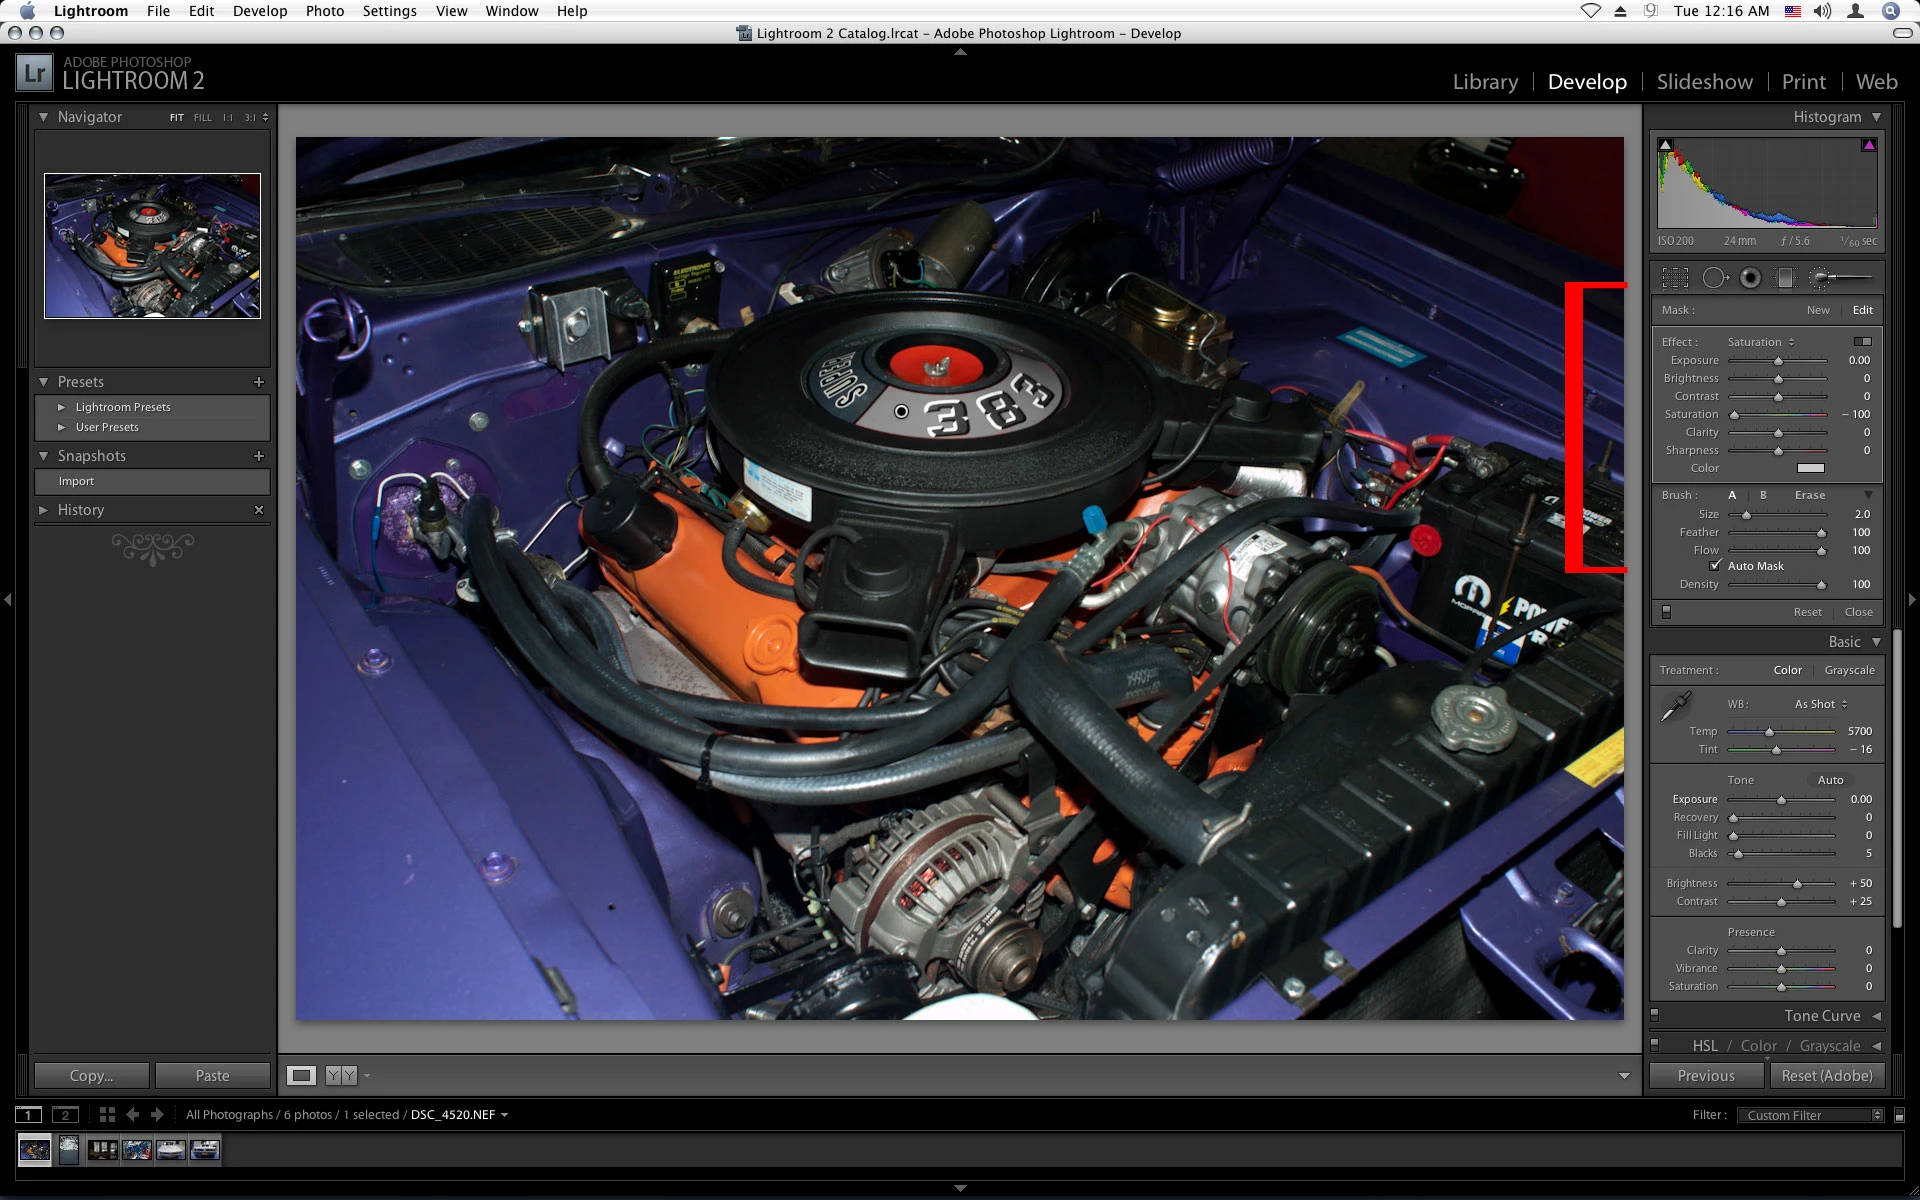Image resolution: width=1920 pixels, height=1200 pixels.
Task: Toggle the Auto Mask checkbox
Action: tap(1716, 566)
